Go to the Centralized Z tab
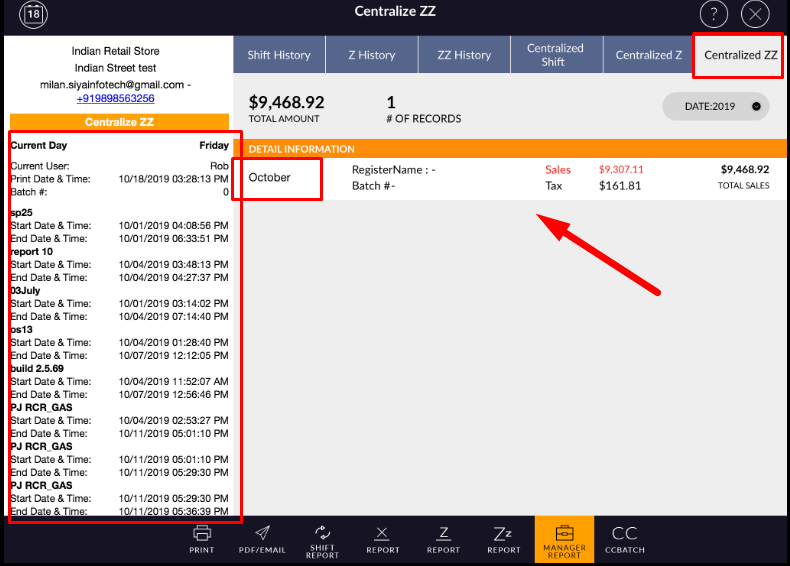 pos(648,55)
